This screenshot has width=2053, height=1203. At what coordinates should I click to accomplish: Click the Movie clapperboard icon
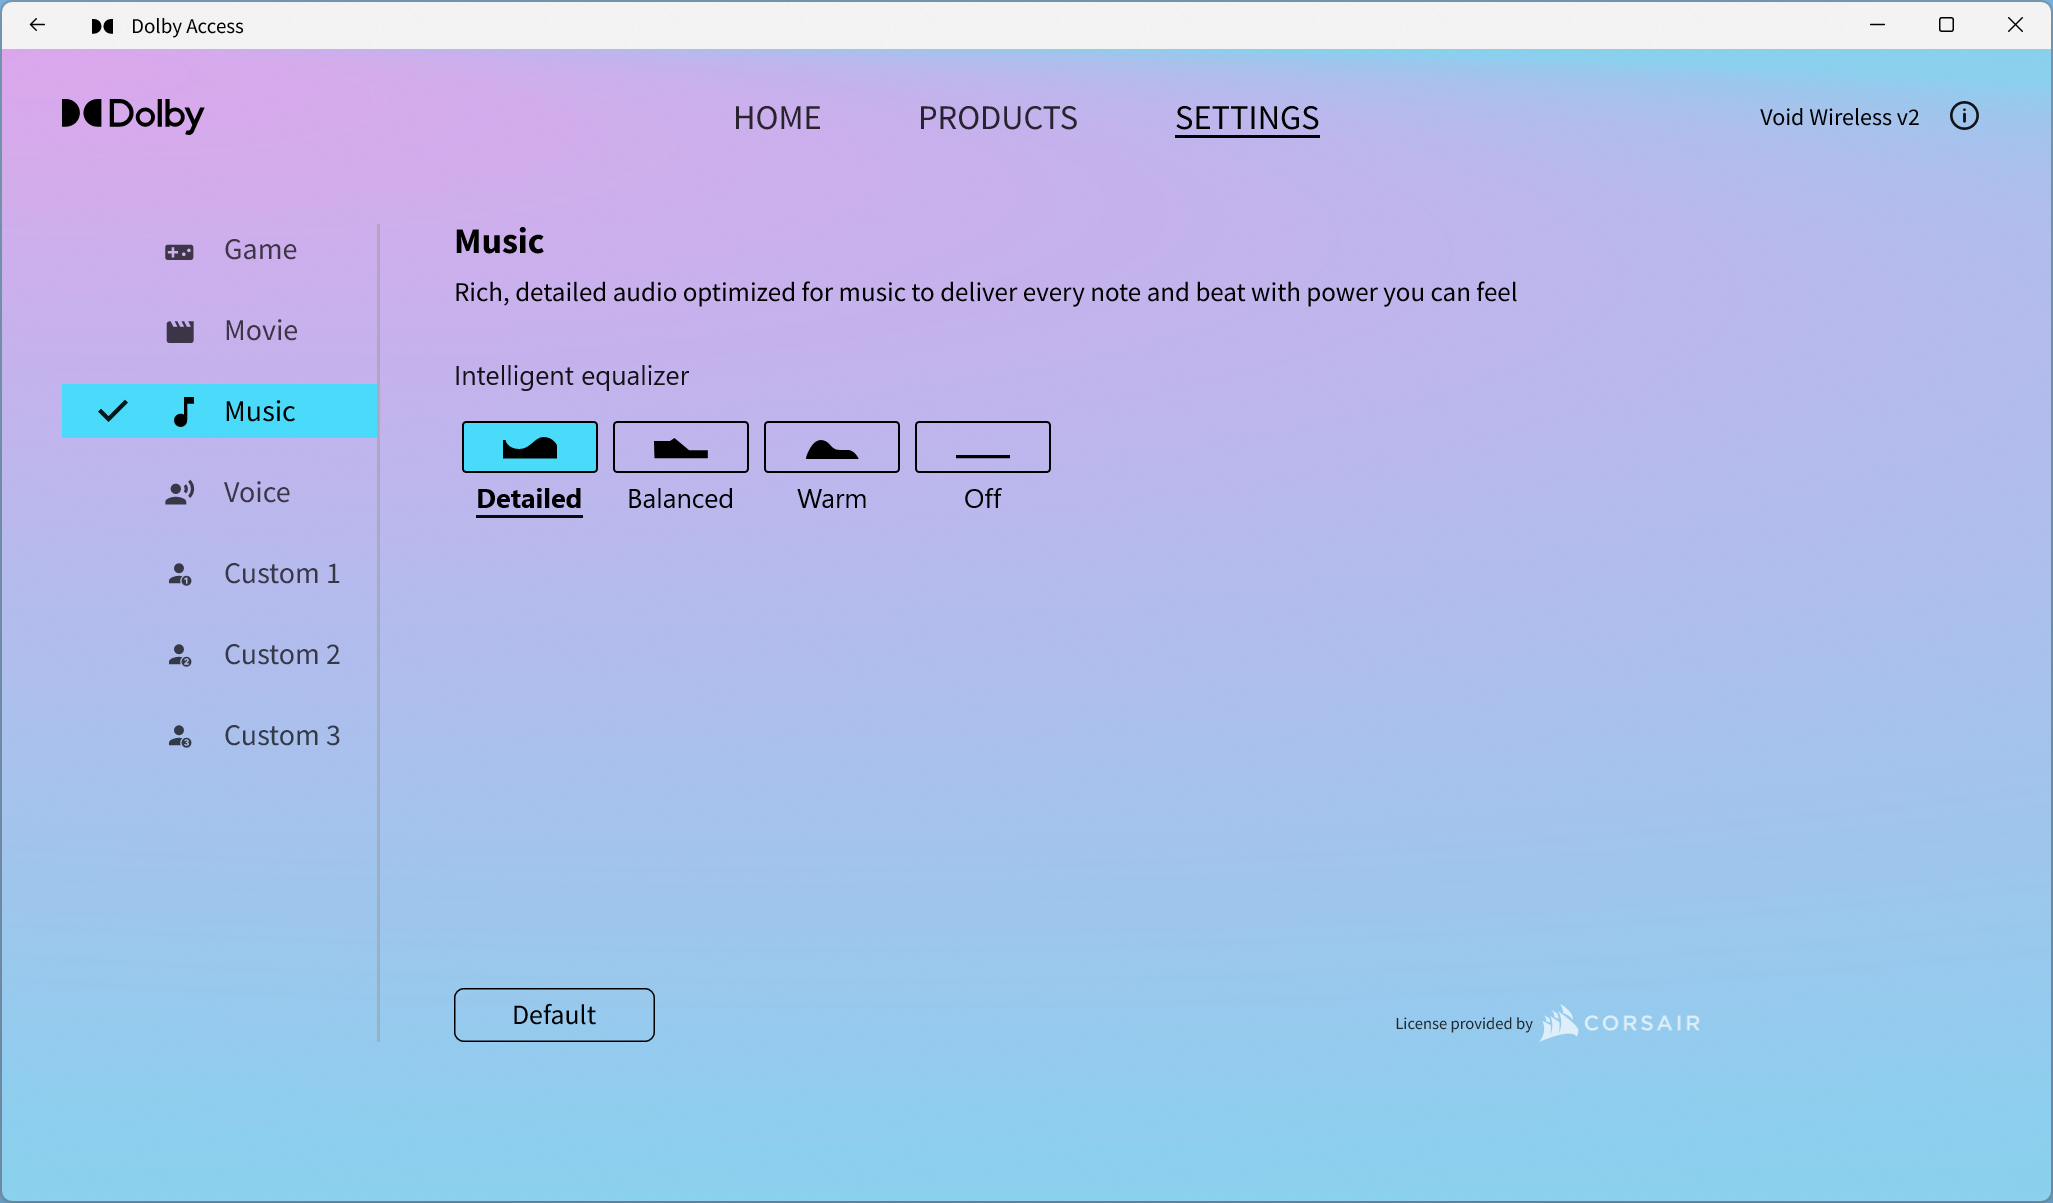180,332
